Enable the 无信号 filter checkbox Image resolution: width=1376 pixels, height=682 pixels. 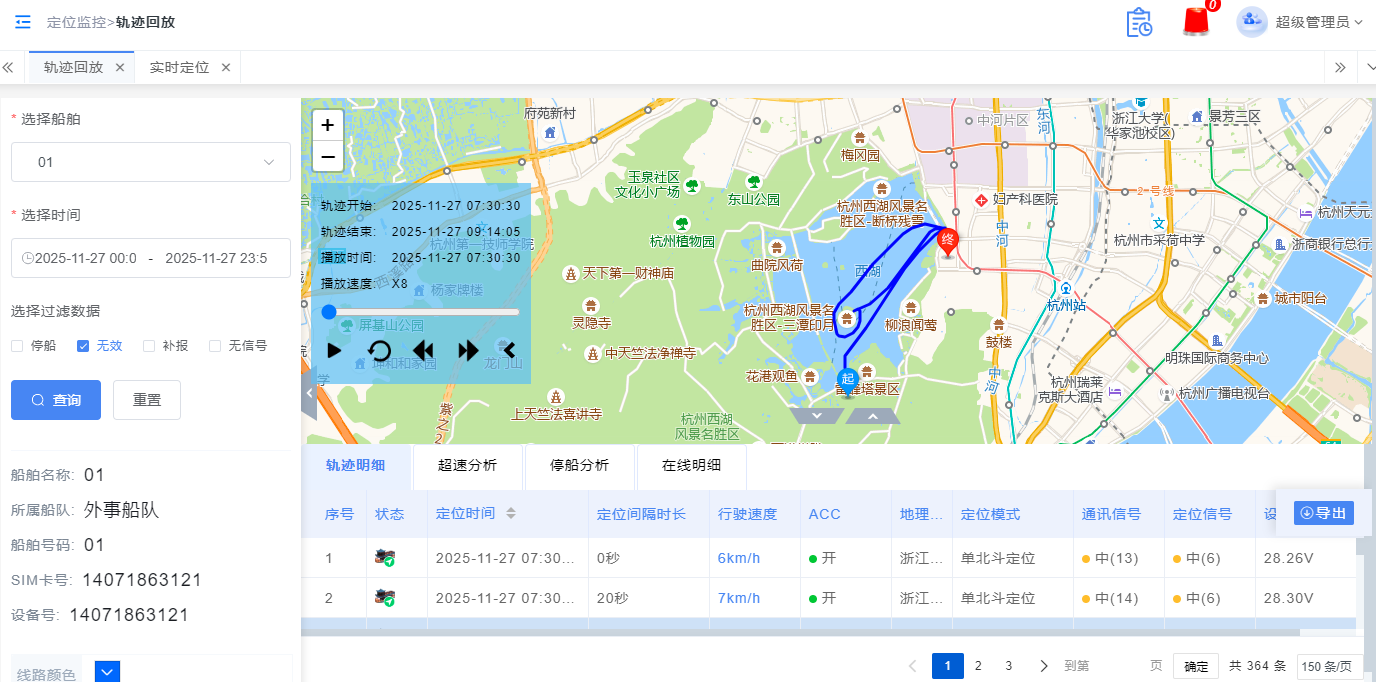(x=214, y=346)
